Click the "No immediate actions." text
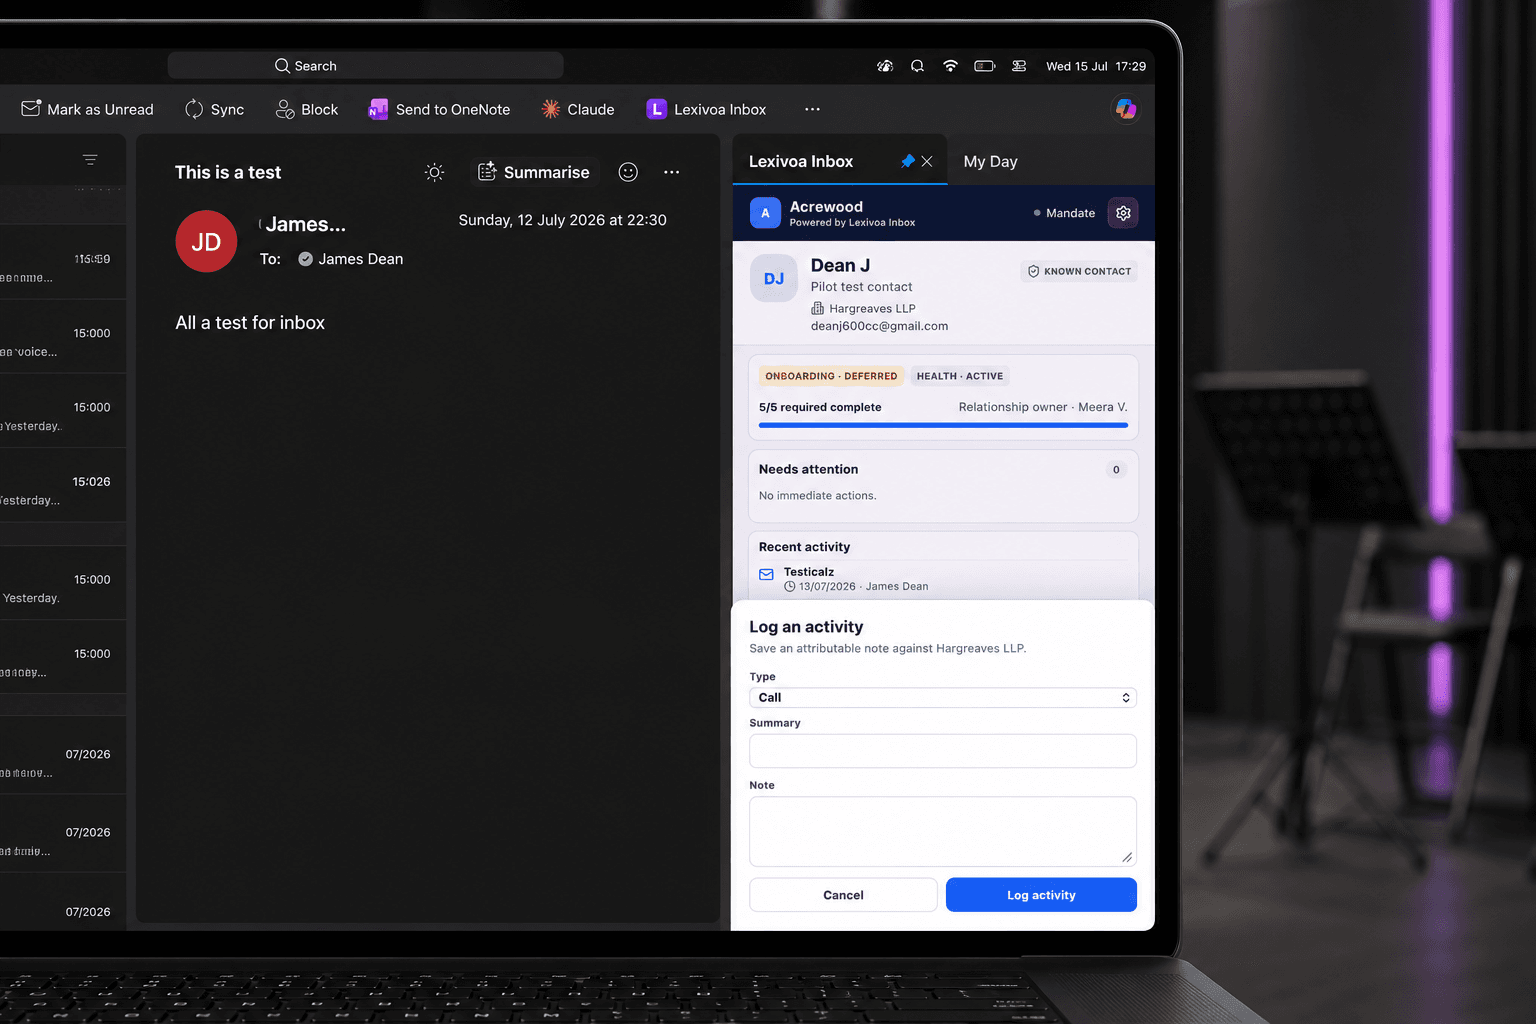 (x=817, y=496)
